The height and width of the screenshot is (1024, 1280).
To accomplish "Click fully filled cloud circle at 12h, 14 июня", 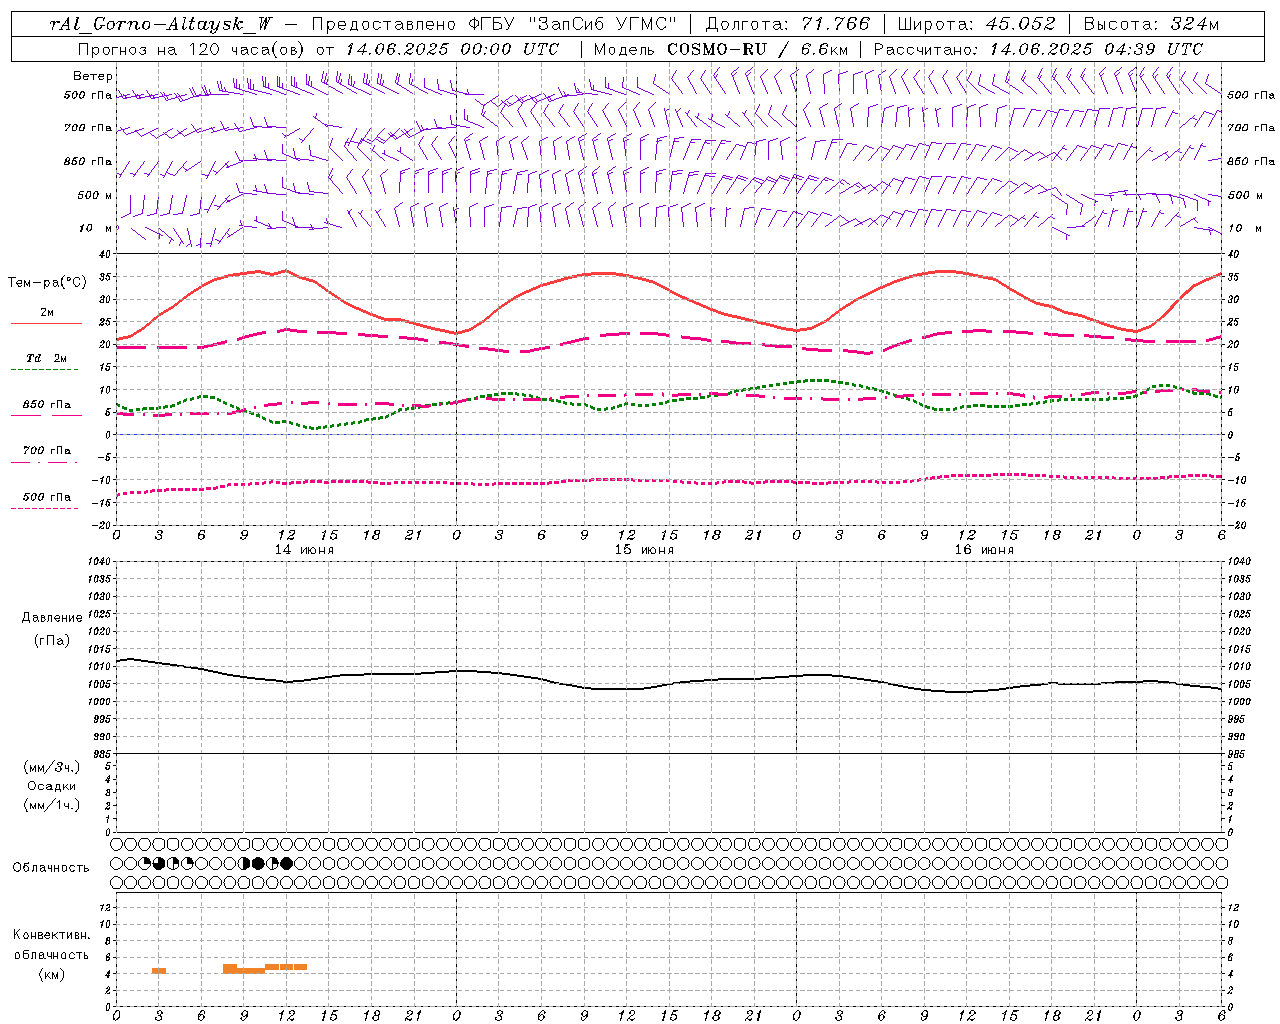I will [287, 863].
